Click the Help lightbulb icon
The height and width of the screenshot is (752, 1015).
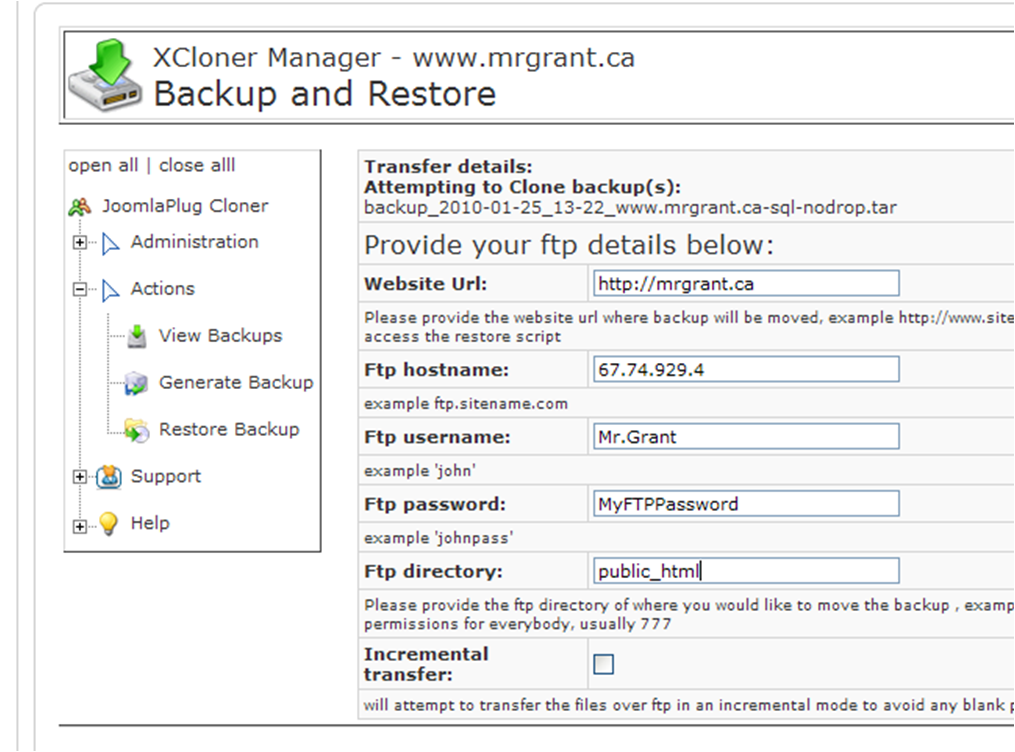click(109, 524)
